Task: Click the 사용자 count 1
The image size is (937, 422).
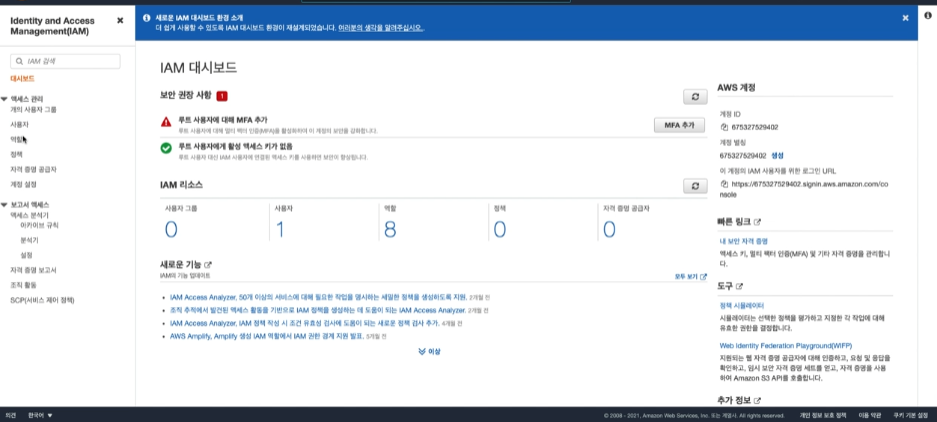Action: tap(280, 230)
